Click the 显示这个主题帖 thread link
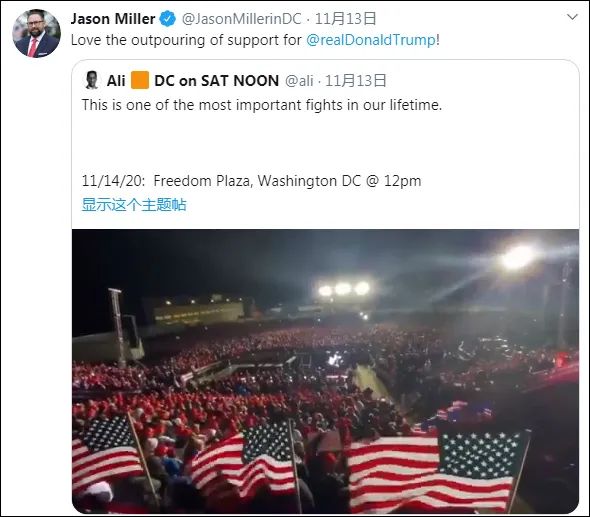Viewport: 590px width, 517px height. pyautogui.click(x=134, y=205)
